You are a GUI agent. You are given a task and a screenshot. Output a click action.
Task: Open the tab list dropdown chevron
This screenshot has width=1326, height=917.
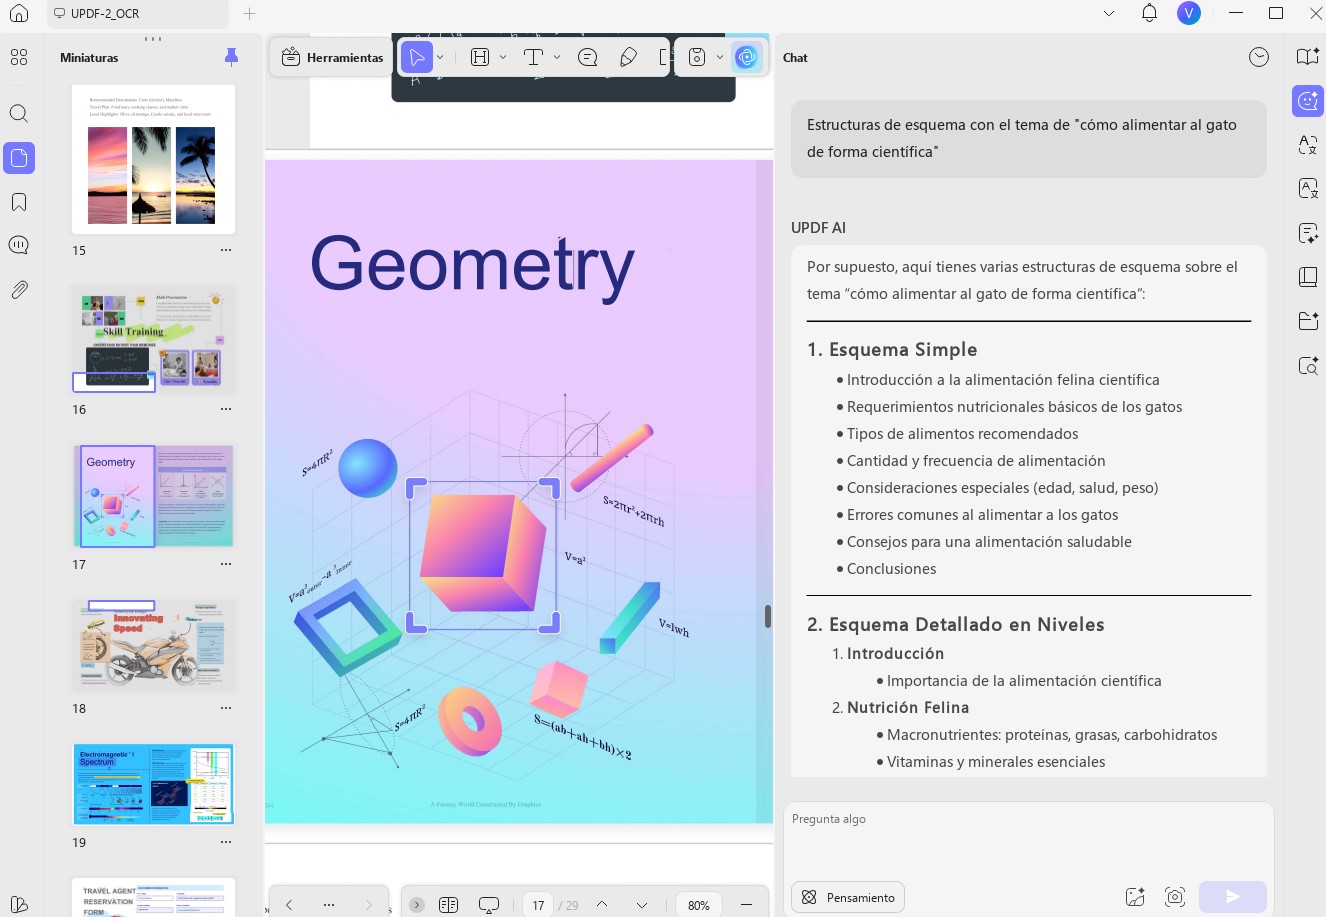coord(1109,14)
